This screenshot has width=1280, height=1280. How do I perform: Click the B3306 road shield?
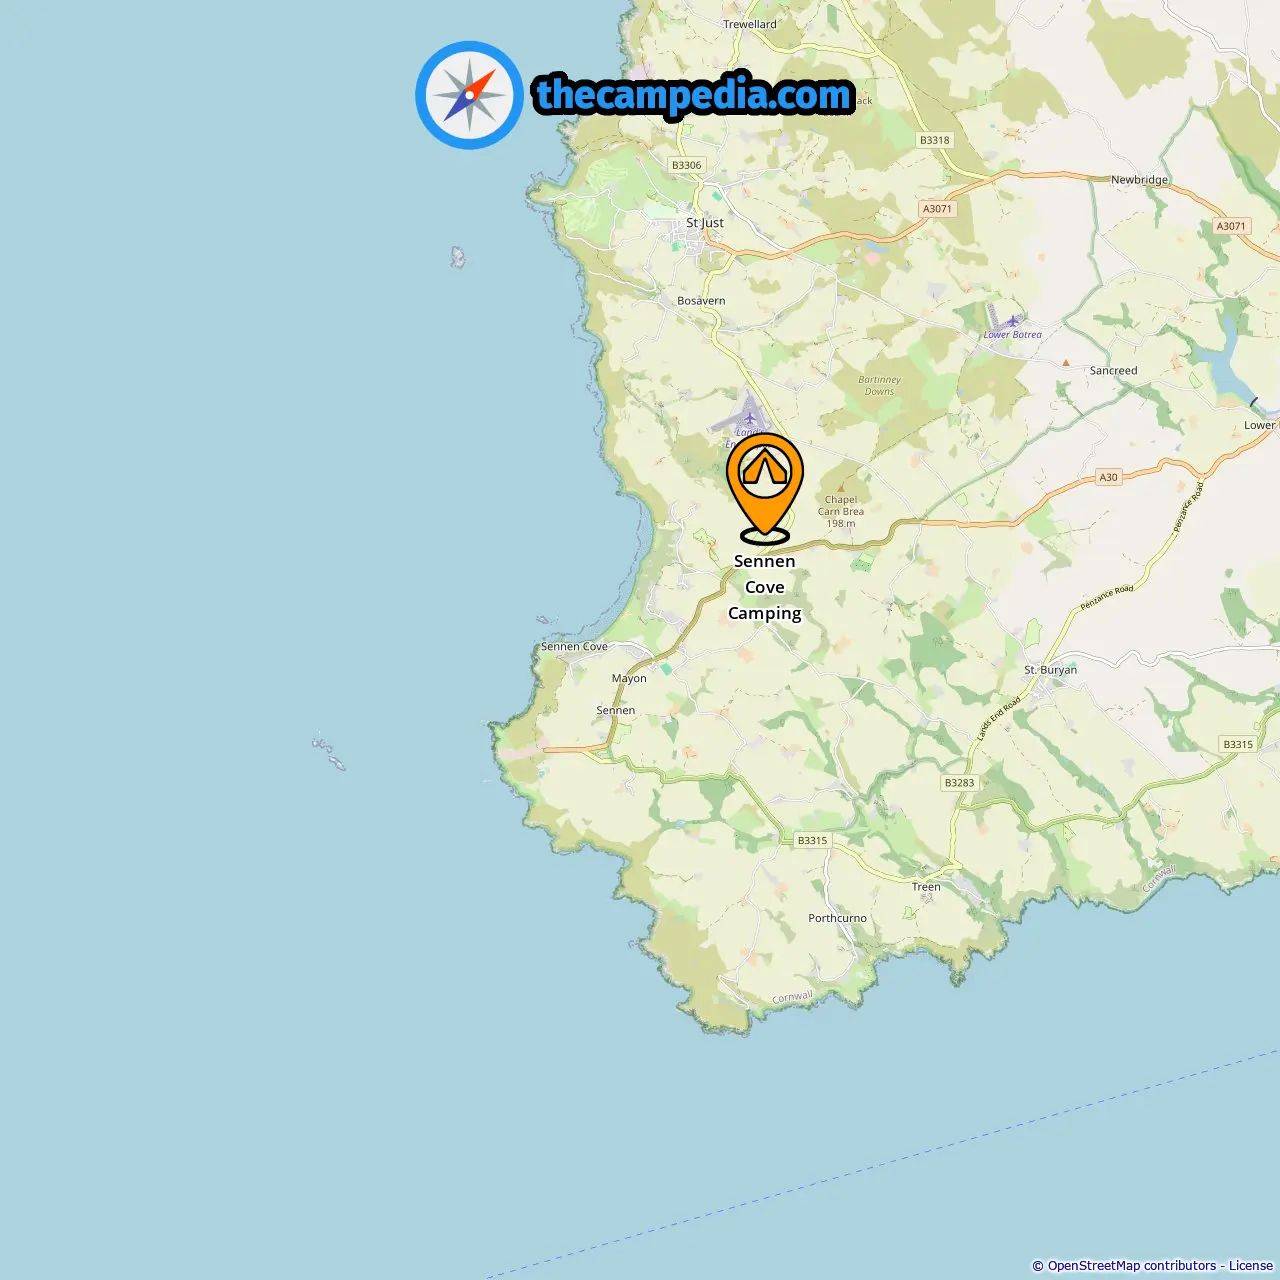[687, 165]
